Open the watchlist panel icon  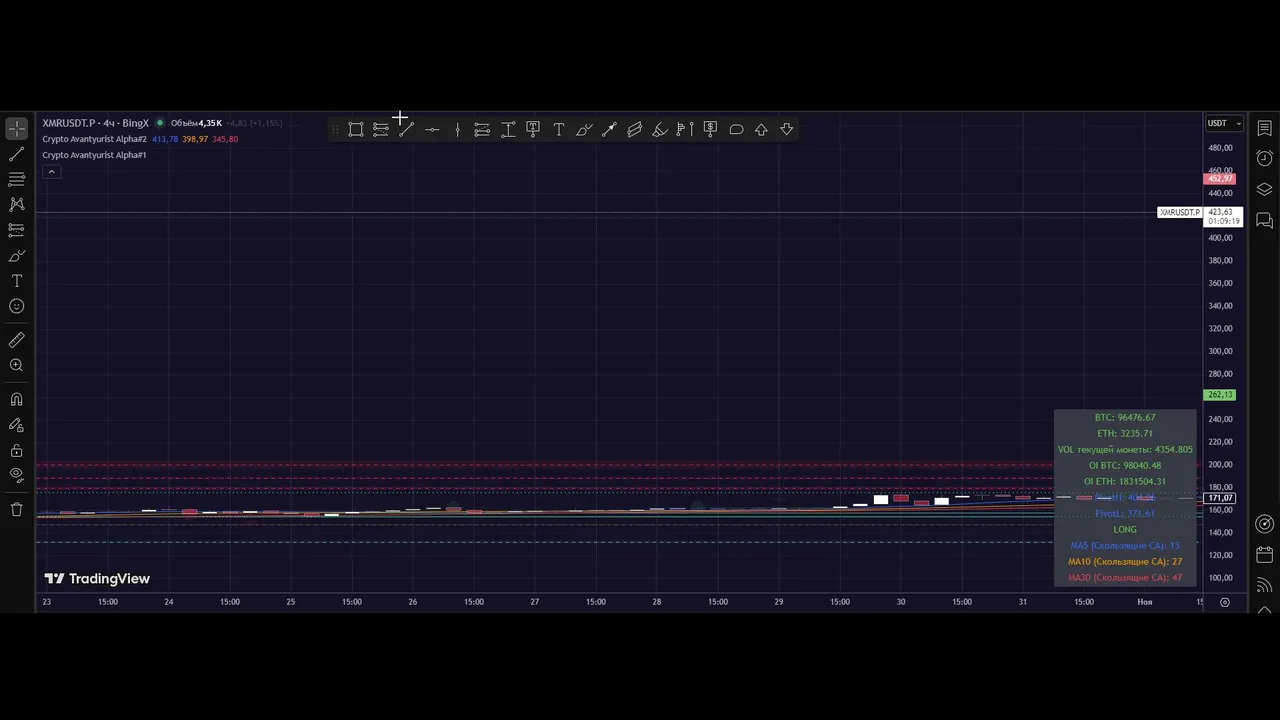[1265, 128]
